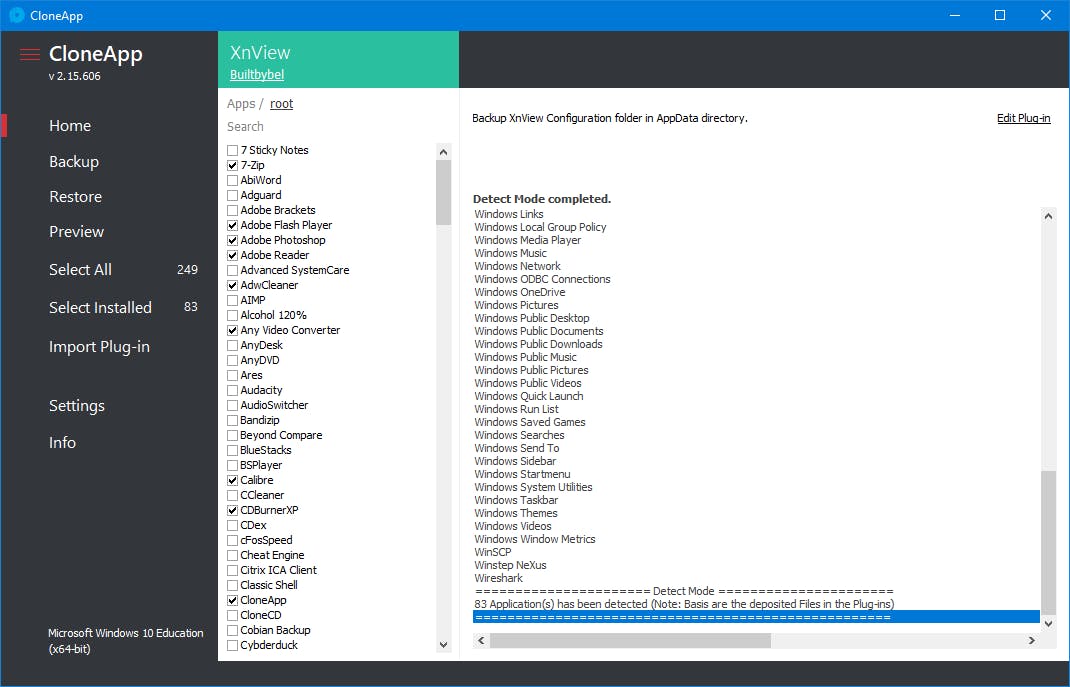The width and height of the screenshot is (1070, 687).
Task: Check the Cyberduck checkbox
Action: [x=233, y=645]
